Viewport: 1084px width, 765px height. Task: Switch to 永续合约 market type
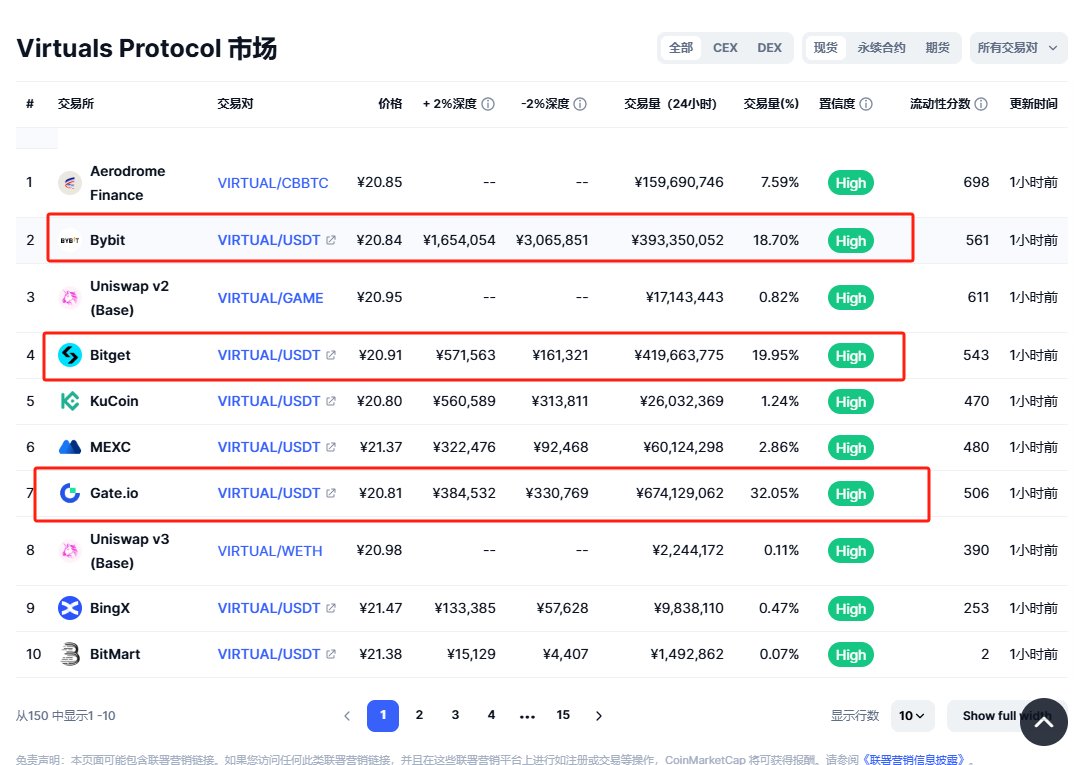[881, 48]
